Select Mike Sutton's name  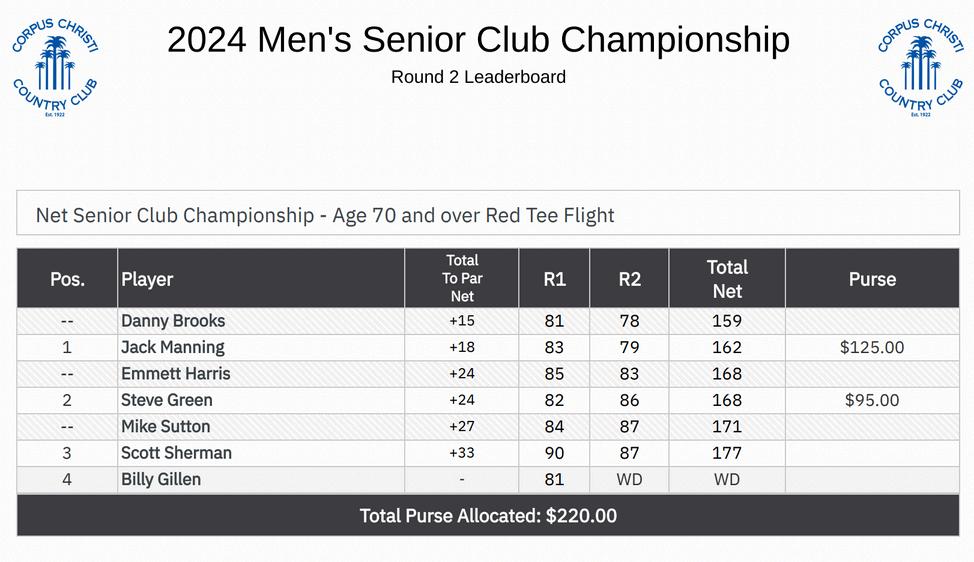(x=166, y=427)
